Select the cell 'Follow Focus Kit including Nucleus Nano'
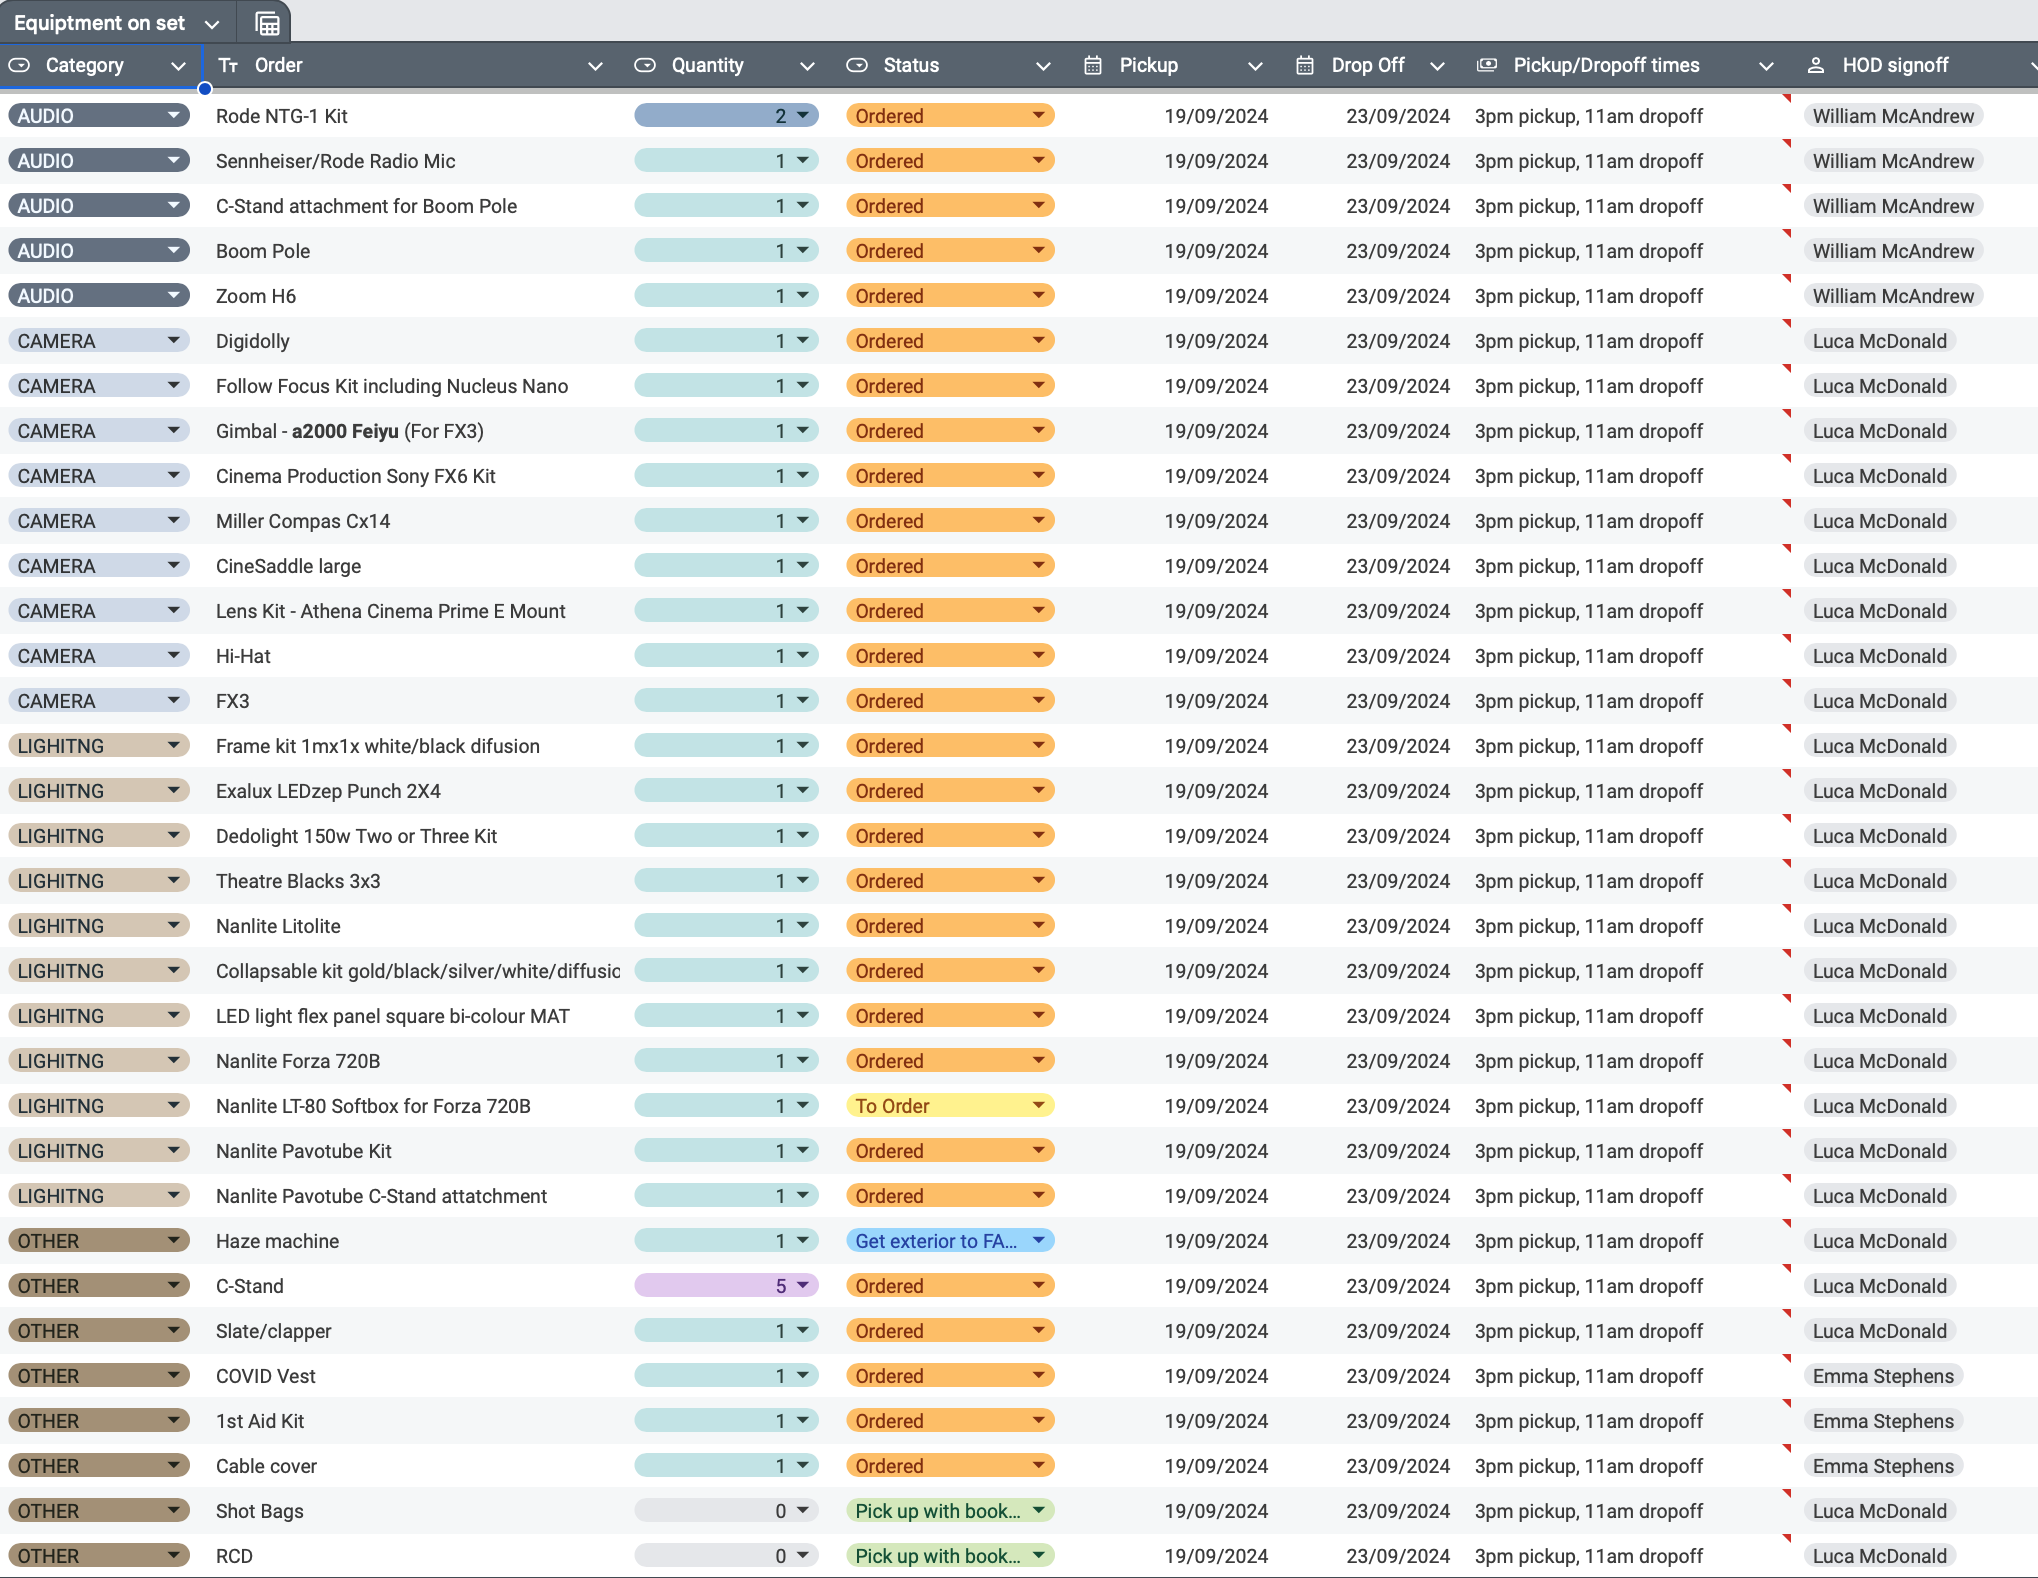The height and width of the screenshot is (1578, 2038). click(414, 386)
